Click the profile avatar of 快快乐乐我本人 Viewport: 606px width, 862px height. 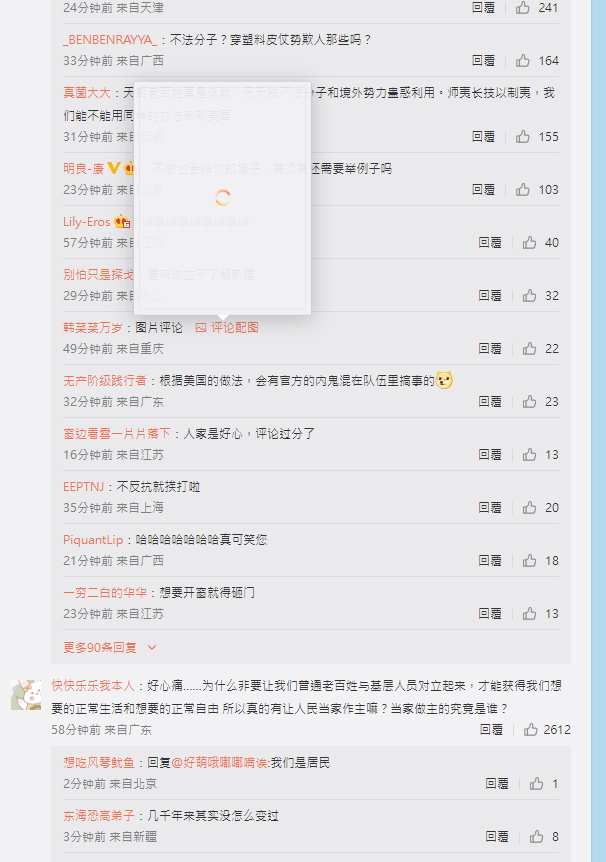pyautogui.click(x=26, y=695)
